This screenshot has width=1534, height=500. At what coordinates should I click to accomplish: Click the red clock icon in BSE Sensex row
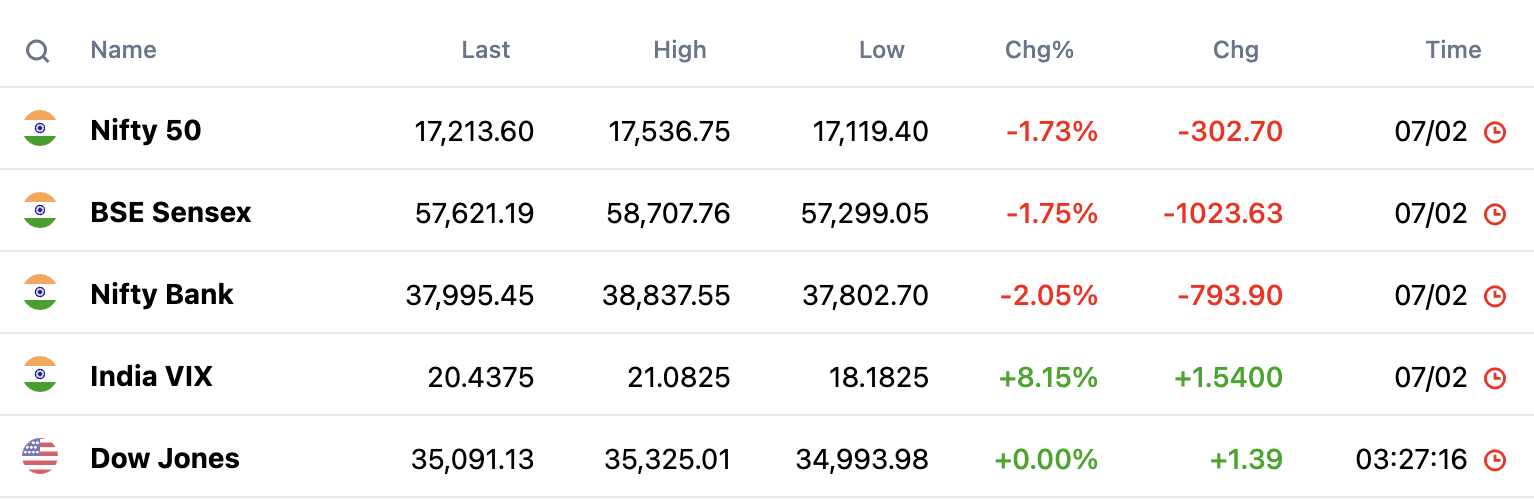[x=1495, y=213]
